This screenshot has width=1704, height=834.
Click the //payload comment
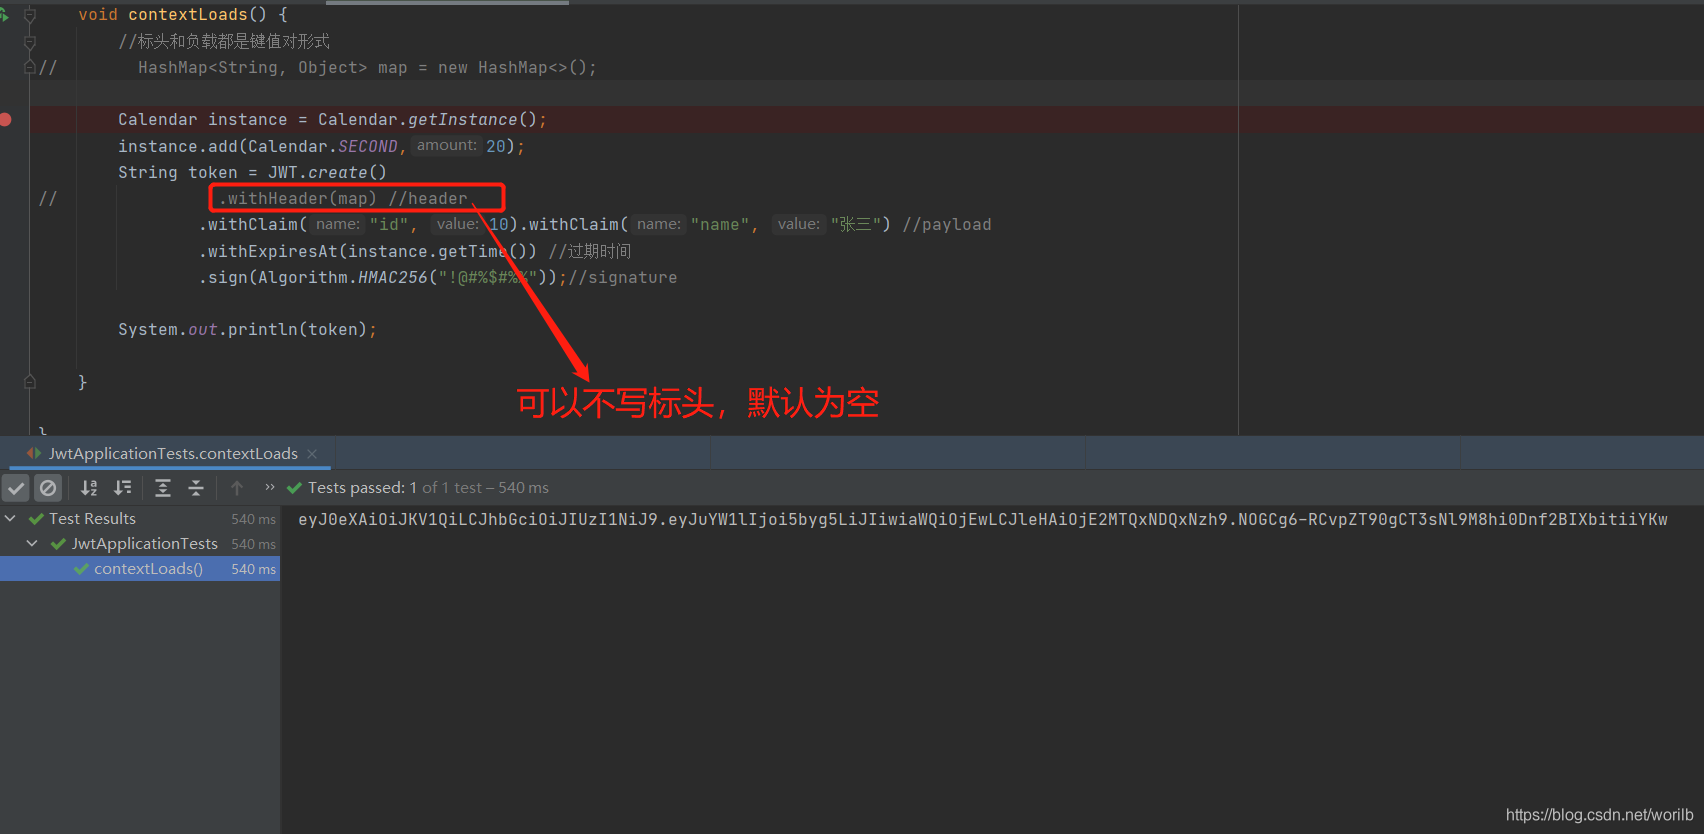(947, 225)
